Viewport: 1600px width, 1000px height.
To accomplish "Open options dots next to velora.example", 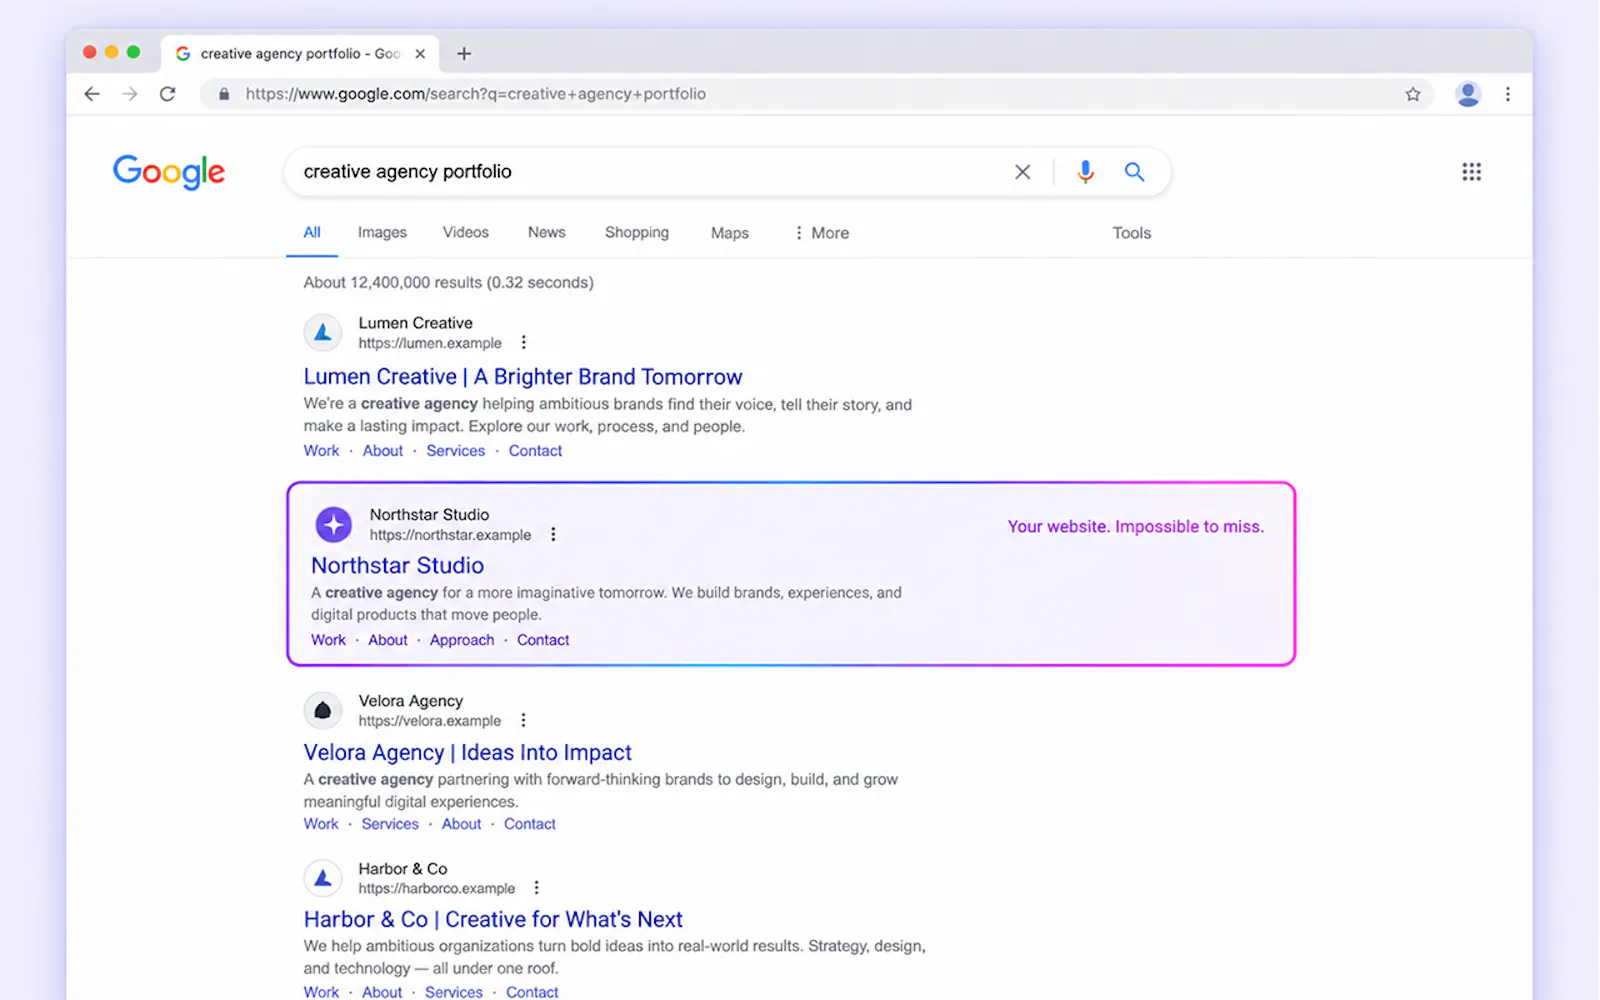I will (x=523, y=721).
